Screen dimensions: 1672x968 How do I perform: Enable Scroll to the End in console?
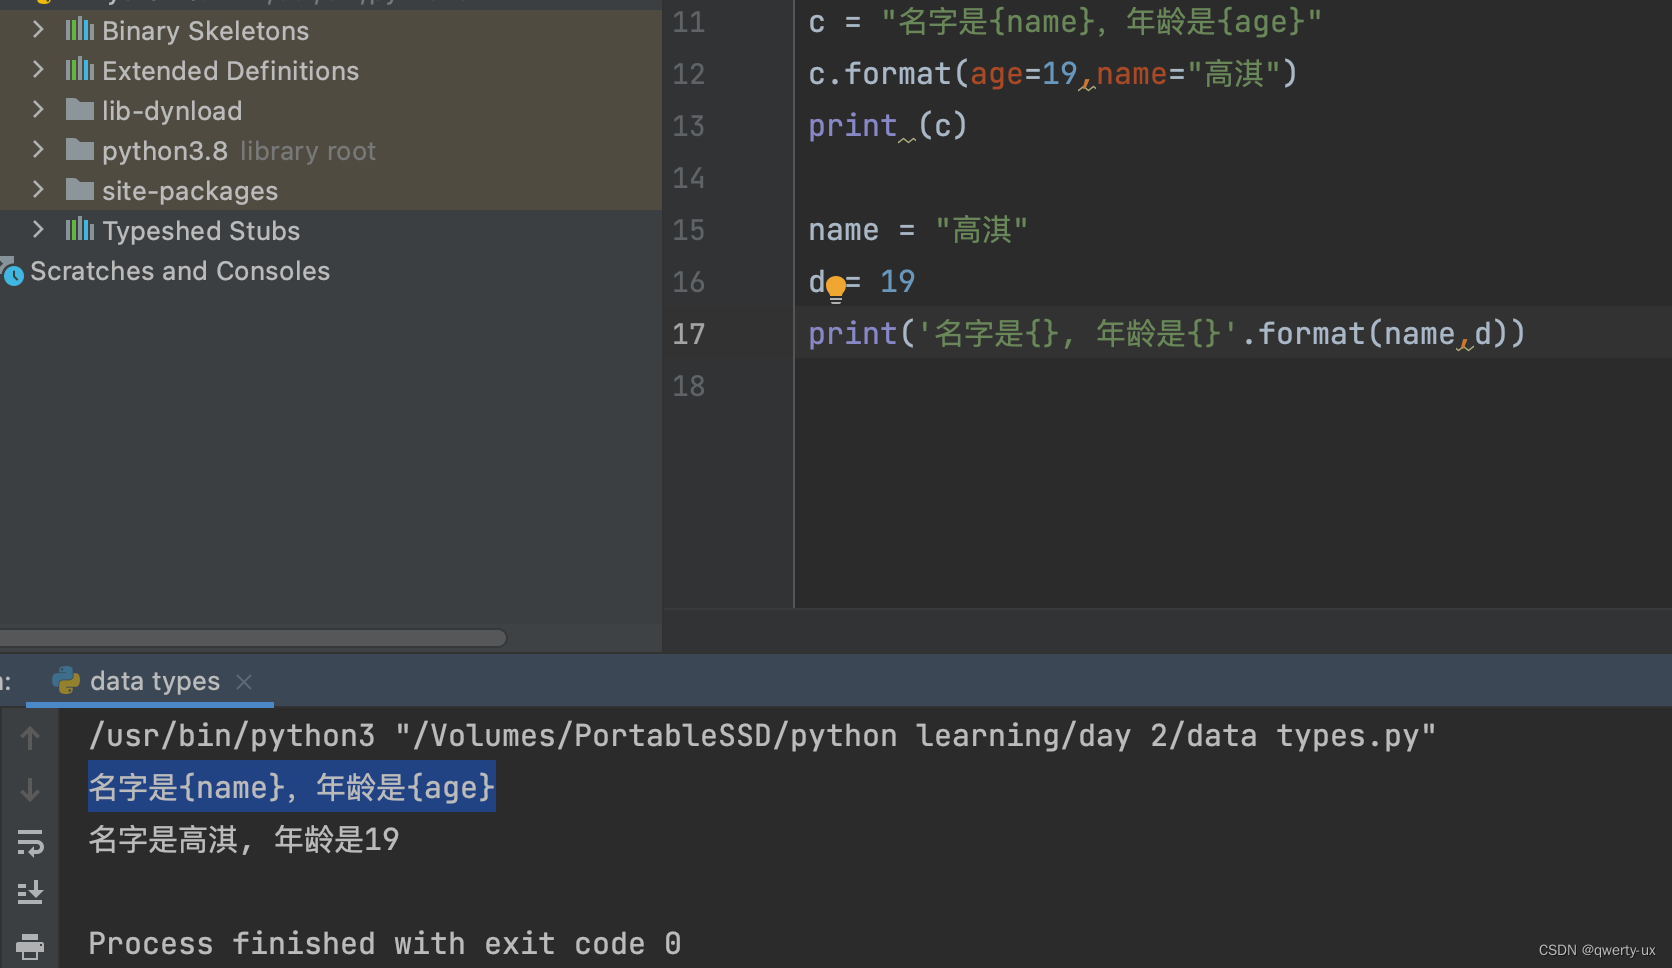point(30,892)
